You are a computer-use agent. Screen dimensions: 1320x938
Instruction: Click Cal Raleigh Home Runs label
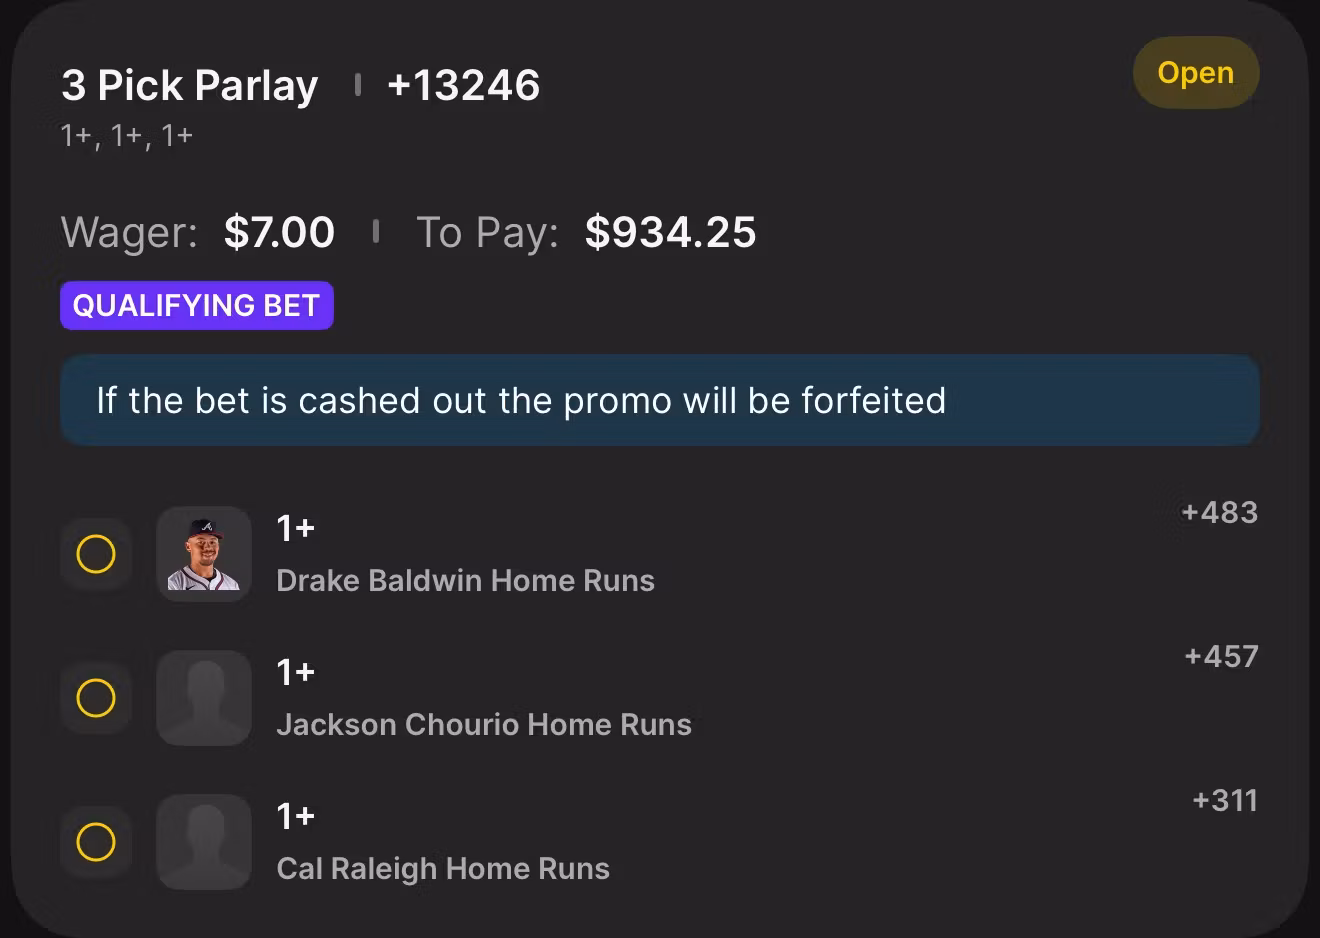pos(443,869)
